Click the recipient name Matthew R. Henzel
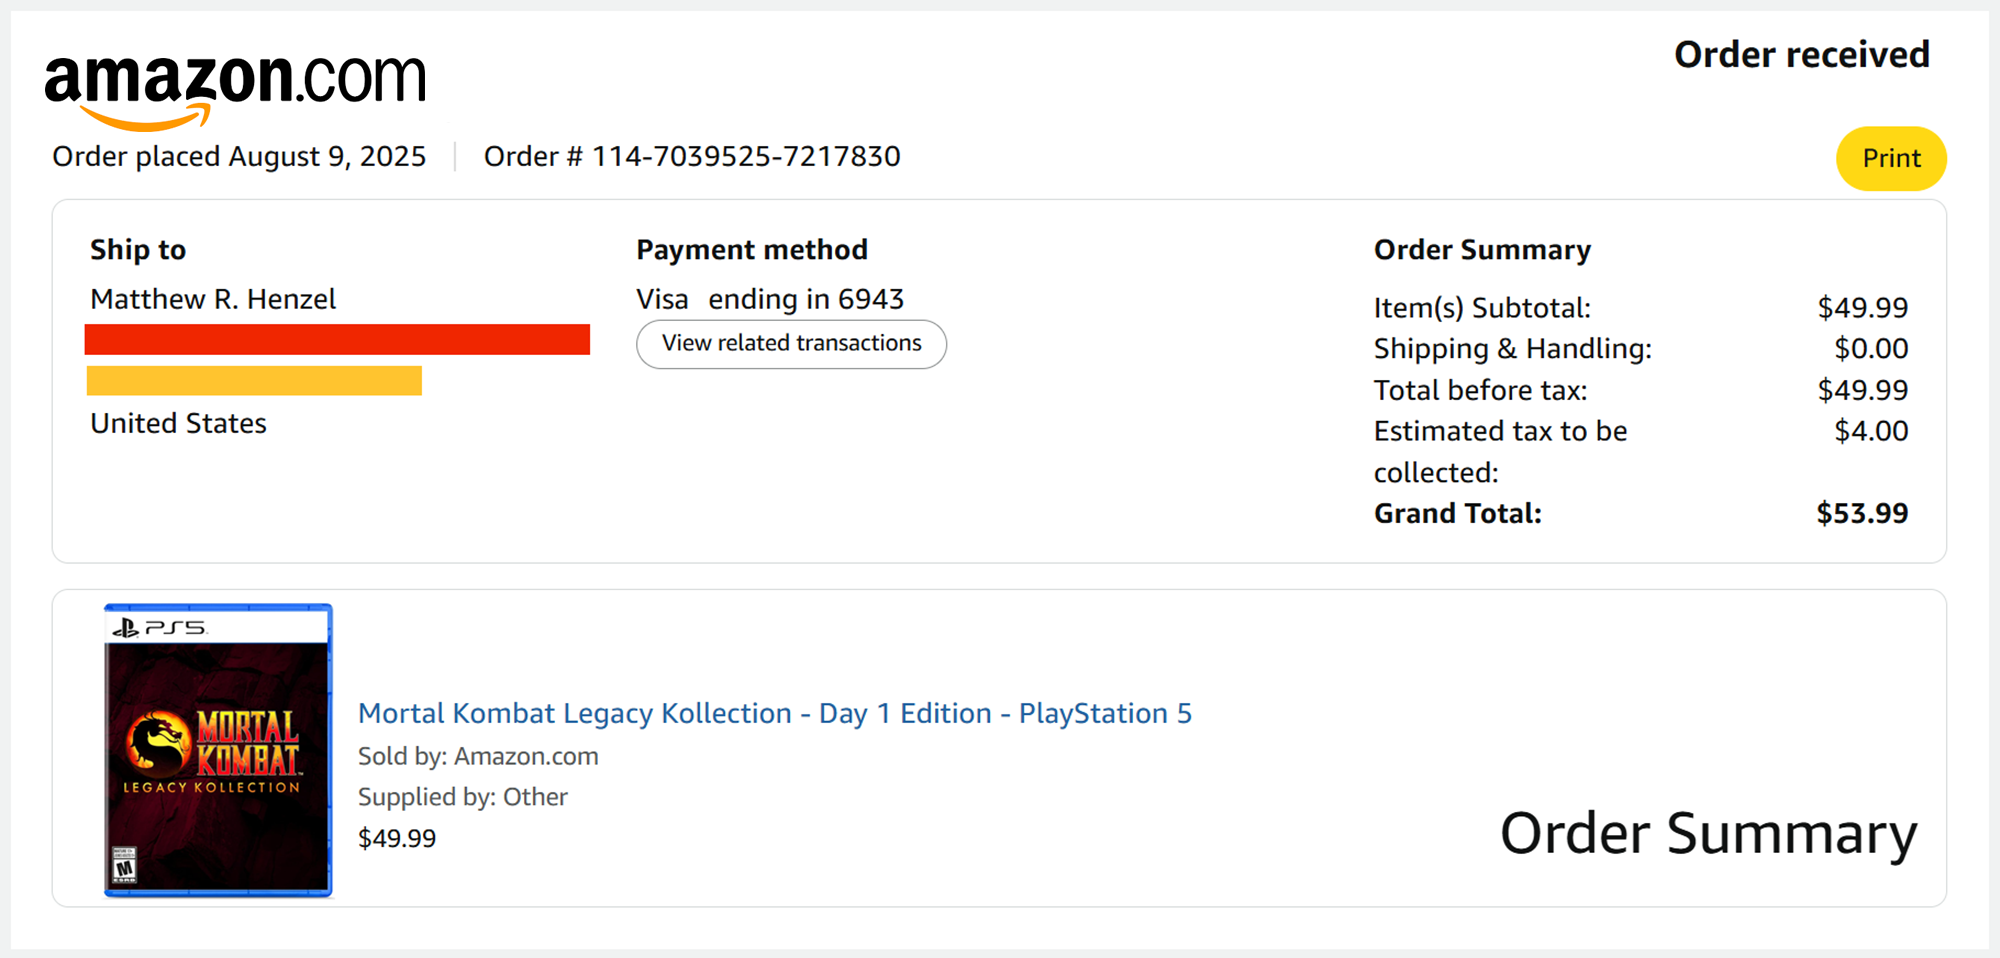Viewport: 2000px width, 958px height. [213, 300]
